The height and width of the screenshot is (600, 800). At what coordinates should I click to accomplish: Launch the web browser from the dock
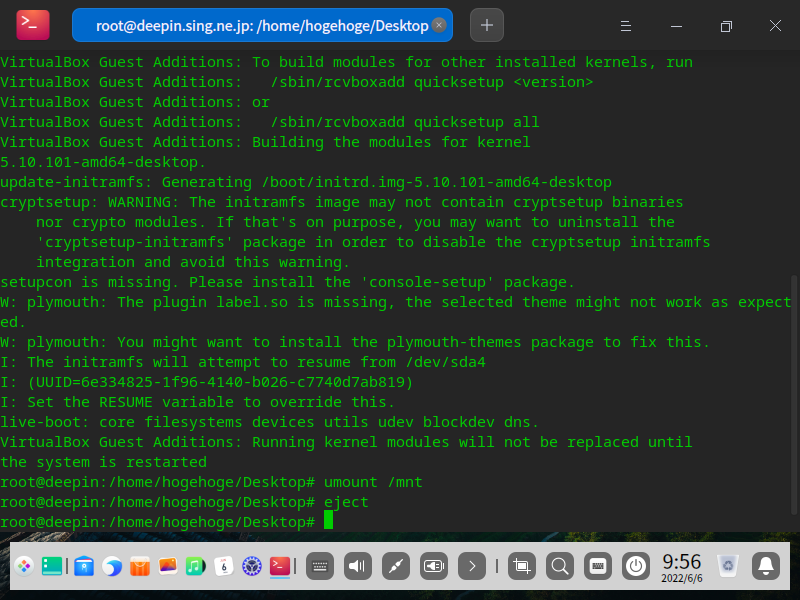click(112, 566)
